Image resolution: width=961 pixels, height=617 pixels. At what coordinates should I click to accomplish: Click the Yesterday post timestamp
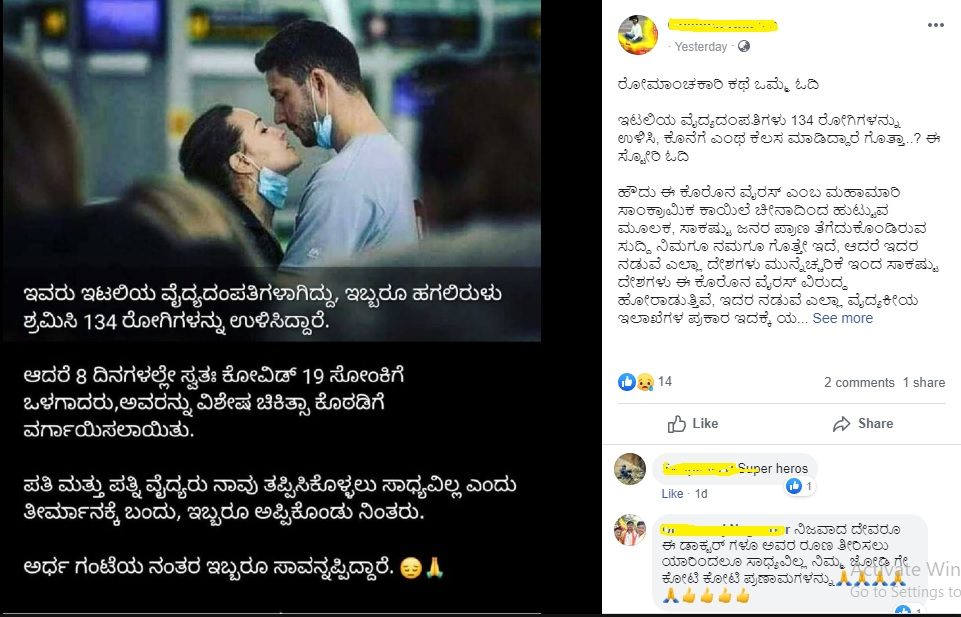click(x=701, y=47)
